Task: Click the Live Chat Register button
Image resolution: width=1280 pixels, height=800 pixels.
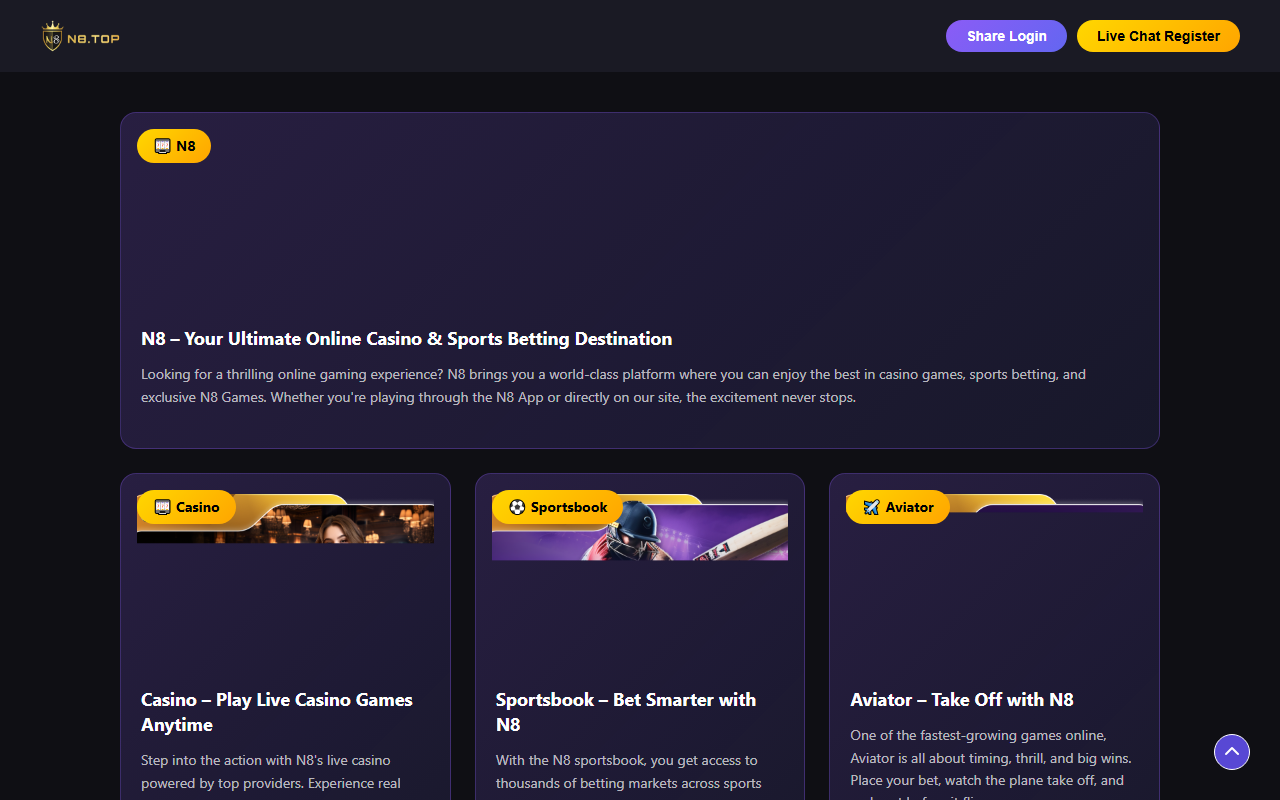Action: [x=1158, y=36]
